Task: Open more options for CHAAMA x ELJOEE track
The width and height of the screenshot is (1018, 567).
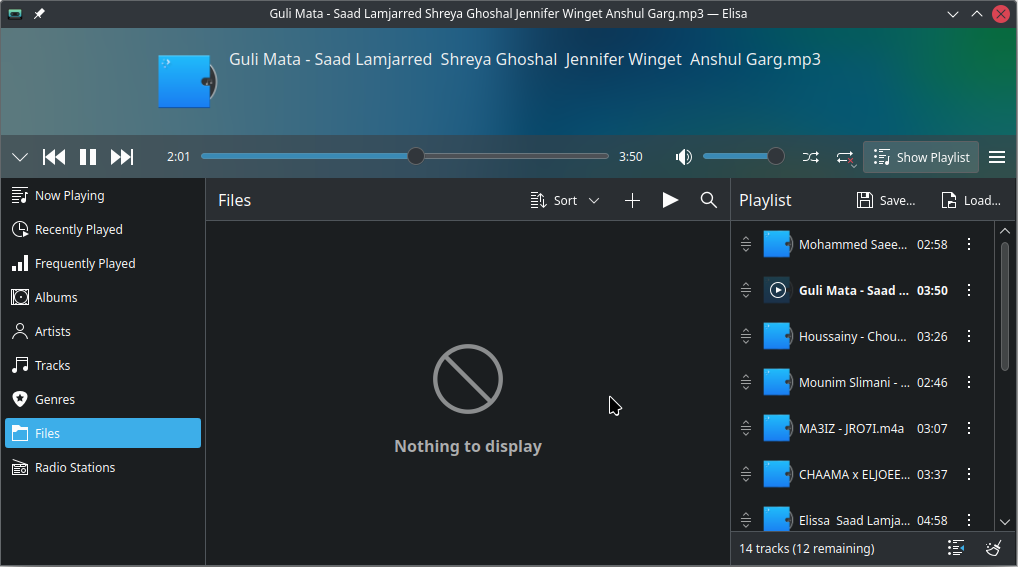Action: point(969,475)
